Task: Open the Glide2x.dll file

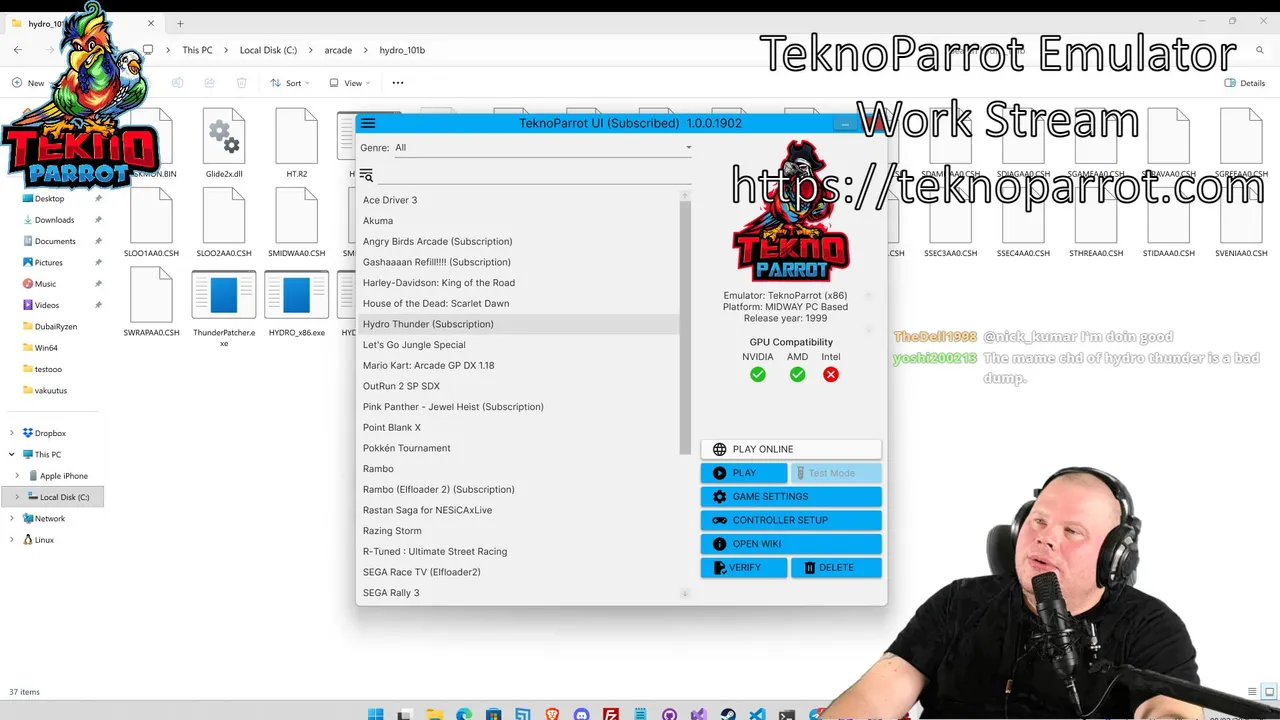Action: coord(224,144)
